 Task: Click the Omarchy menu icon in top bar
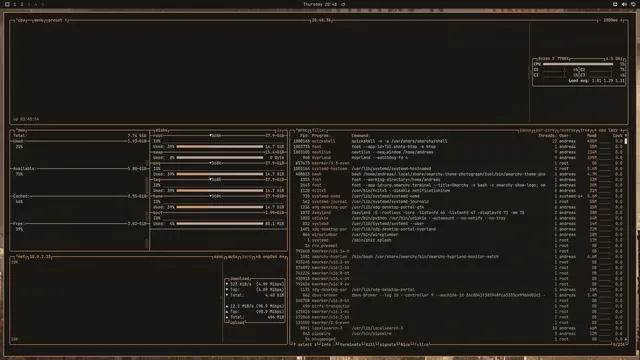[x=7, y=4]
